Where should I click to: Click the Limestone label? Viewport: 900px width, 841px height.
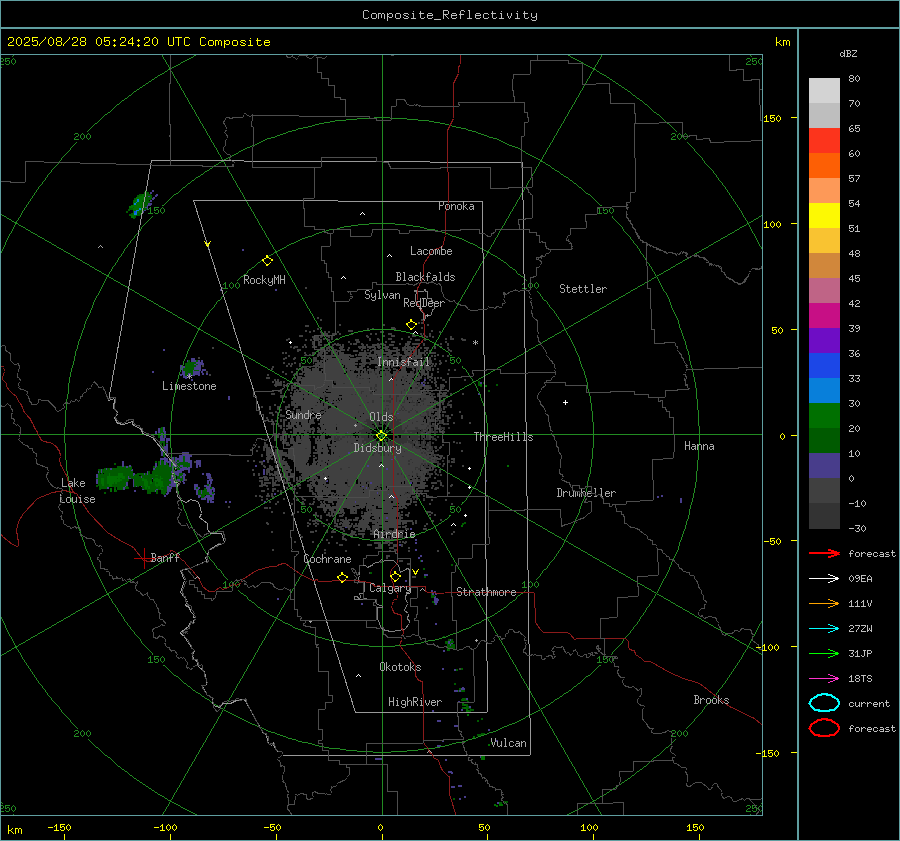click(x=189, y=386)
